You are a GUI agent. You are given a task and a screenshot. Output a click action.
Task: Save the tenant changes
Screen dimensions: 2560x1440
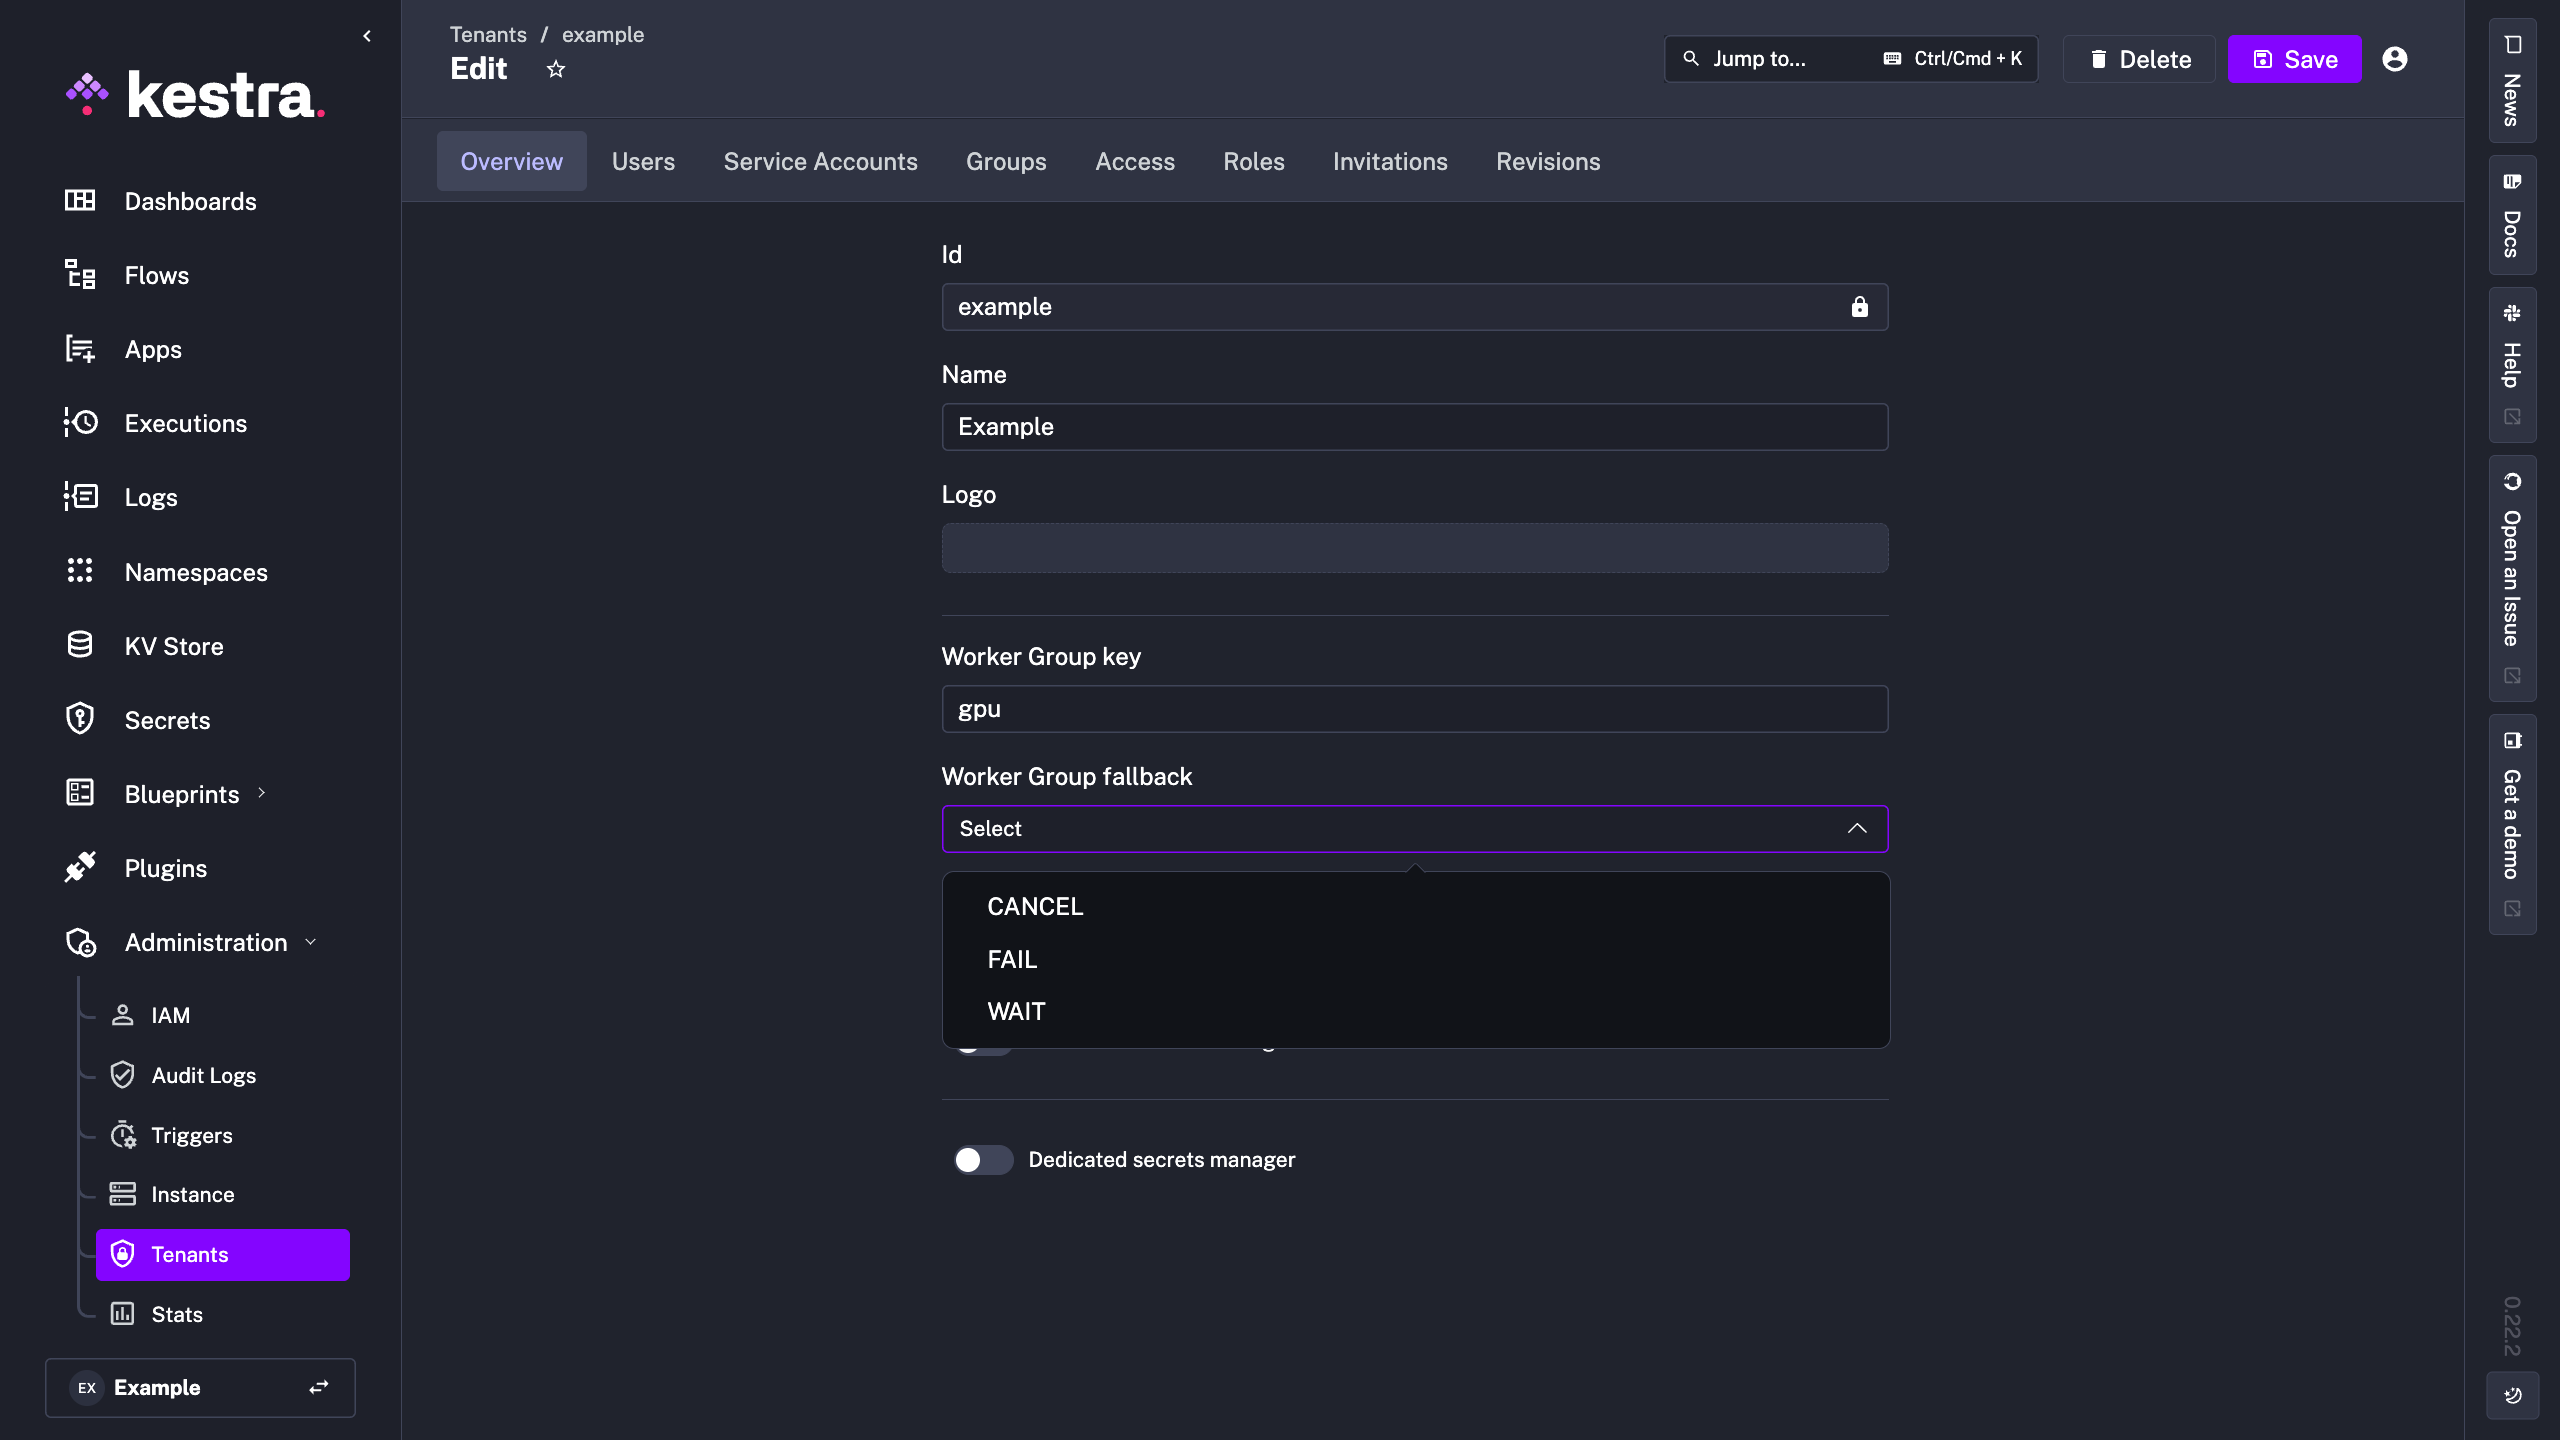2294,59
